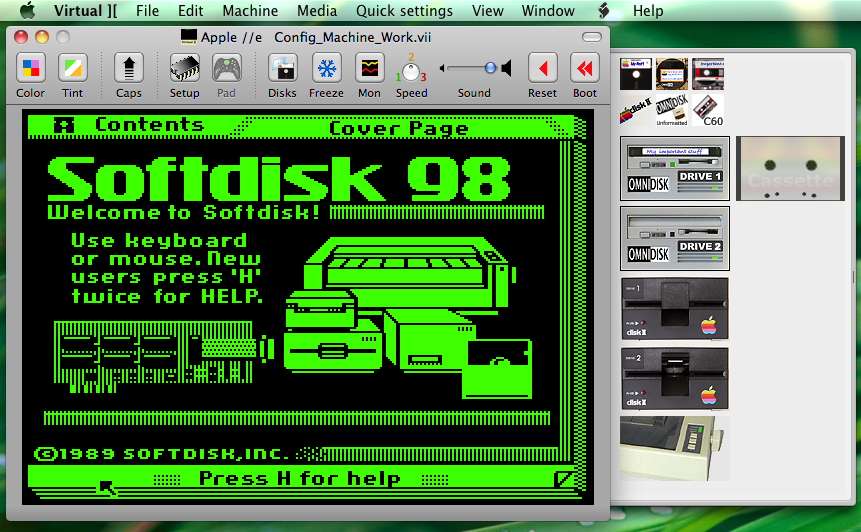Open the Mon monitor icon
Screen dimensions: 861x532
[369, 69]
